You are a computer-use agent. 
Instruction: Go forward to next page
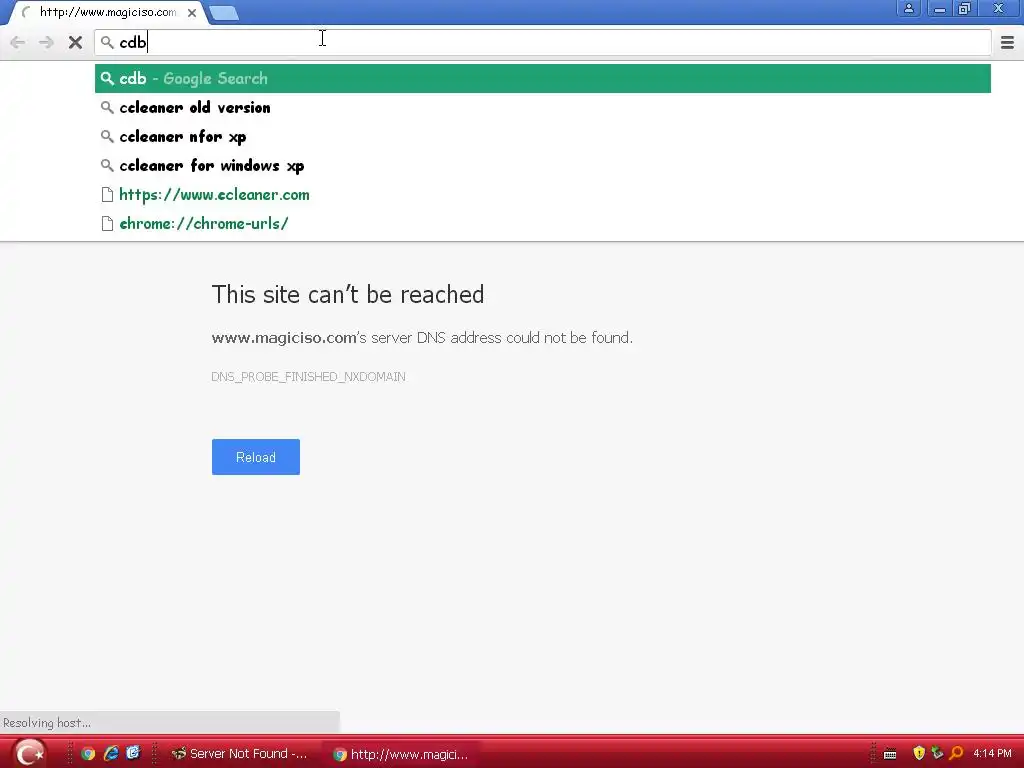[x=46, y=43]
